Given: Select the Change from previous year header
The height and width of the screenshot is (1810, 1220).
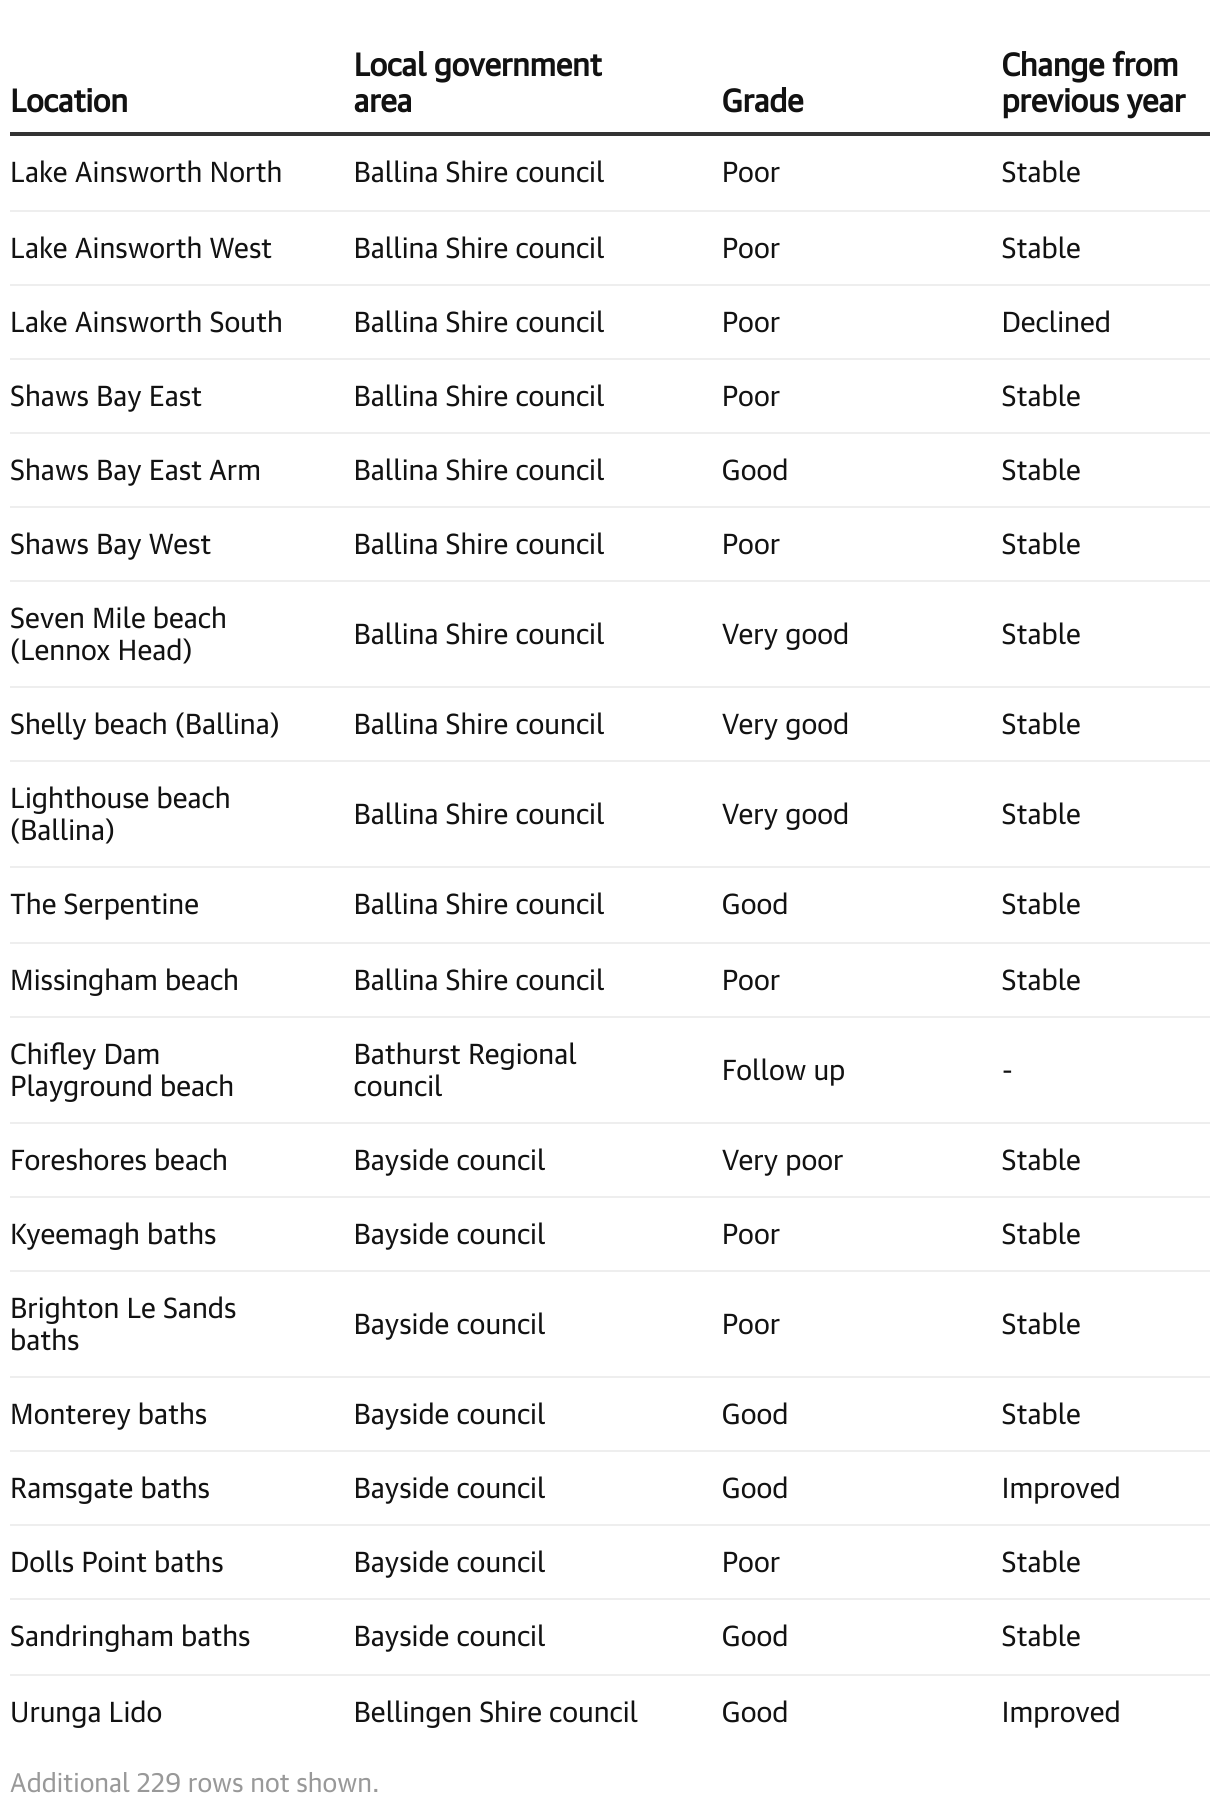Looking at the screenshot, I should [1092, 83].
